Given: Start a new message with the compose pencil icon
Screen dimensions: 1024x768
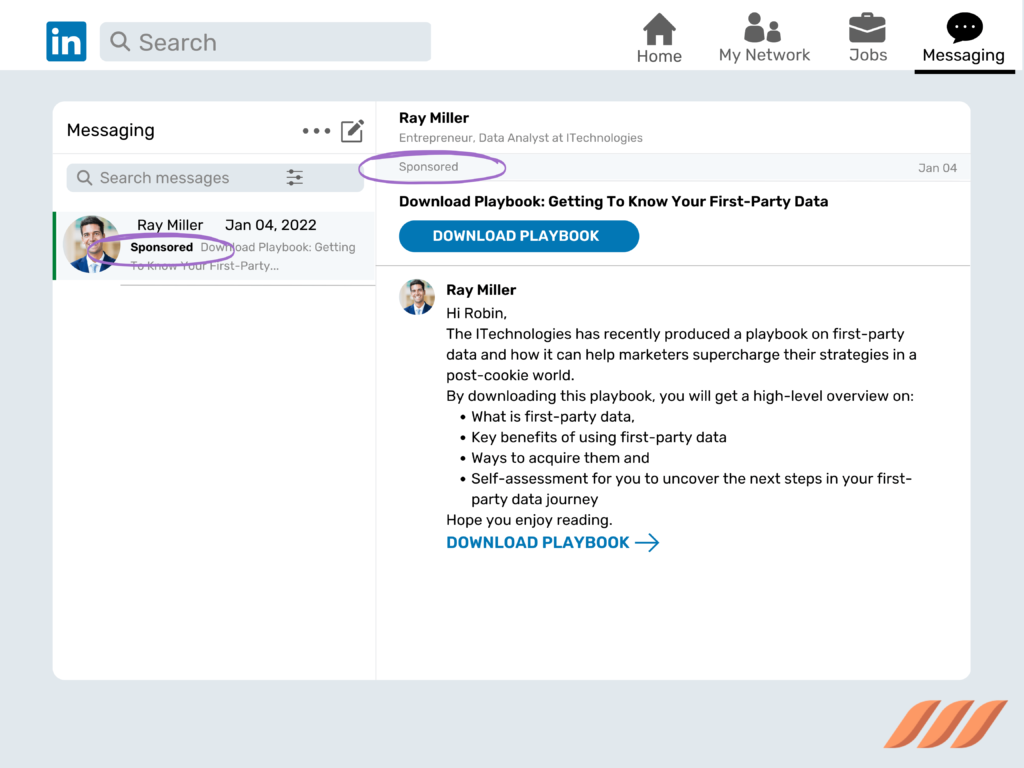Looking at the screenshot, I should 352,130.
